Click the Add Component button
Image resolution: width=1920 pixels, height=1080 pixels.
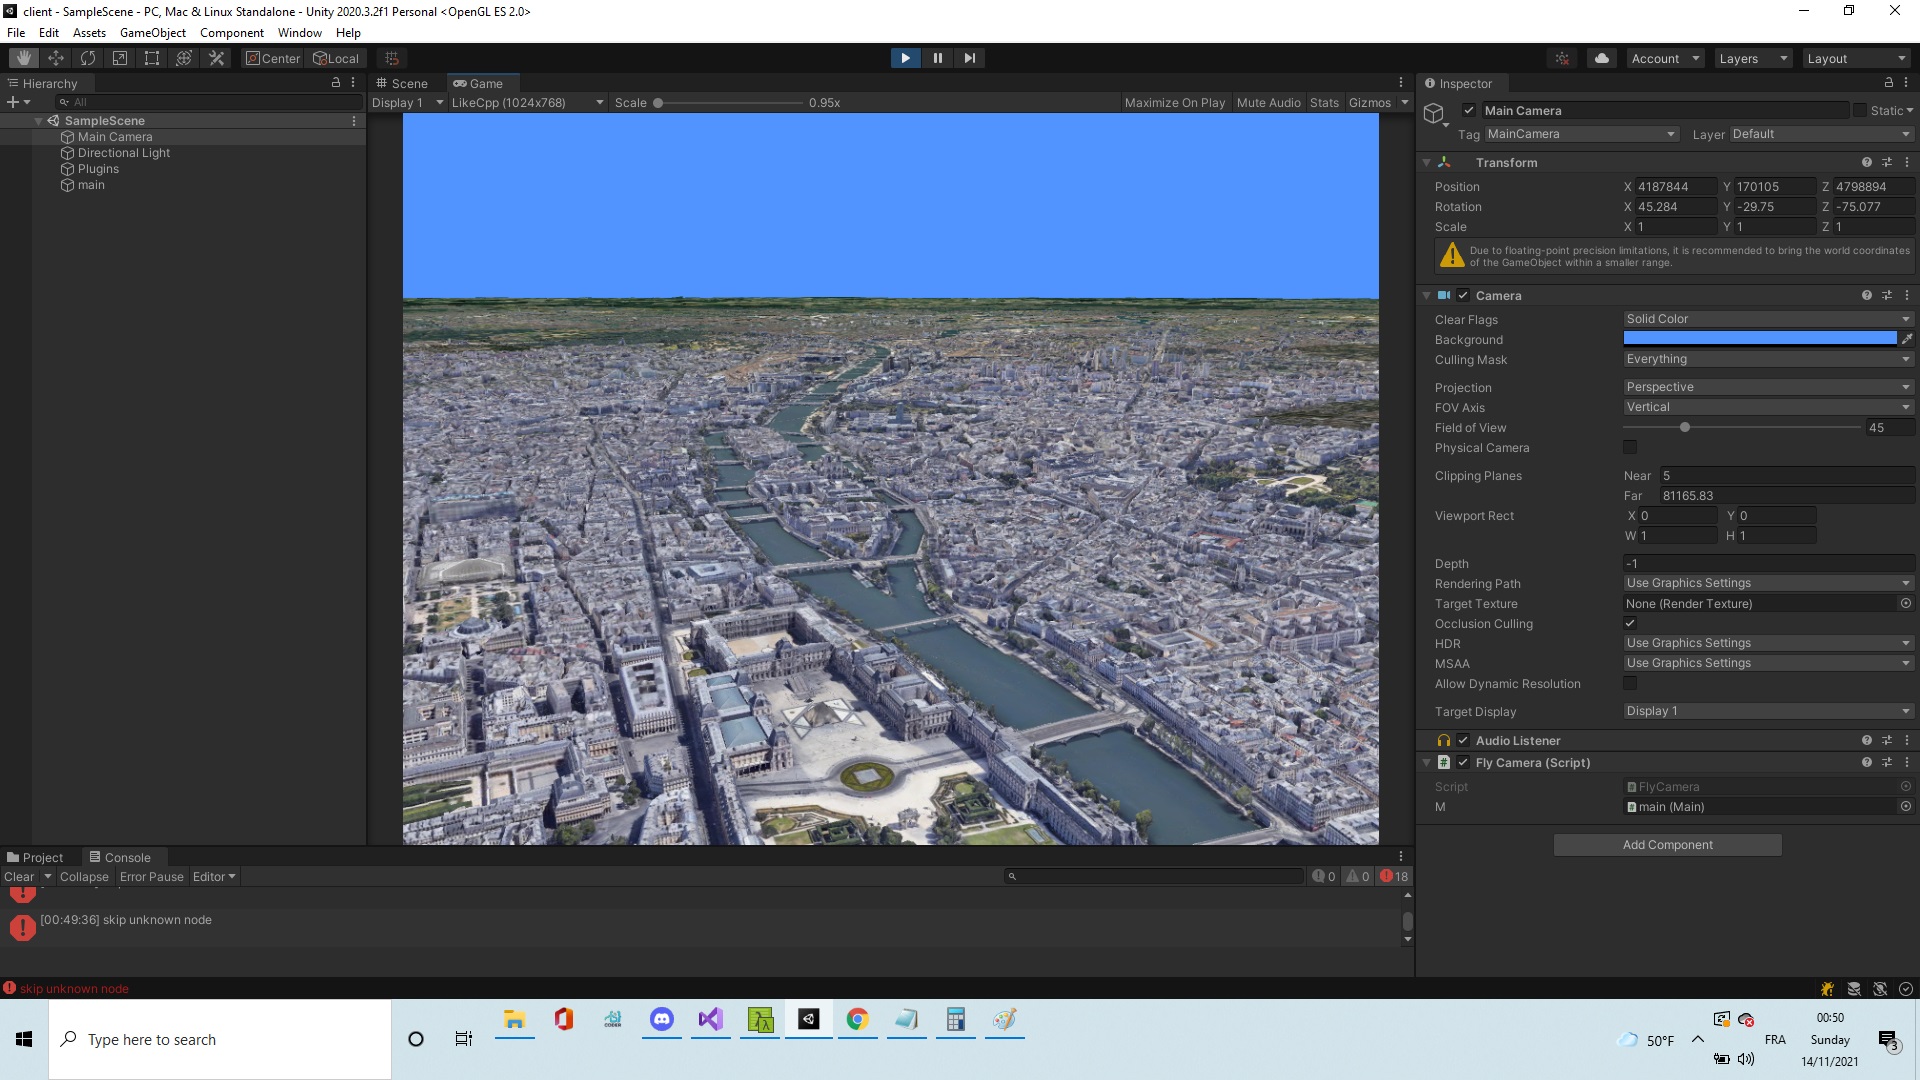tap(1667, 845)
